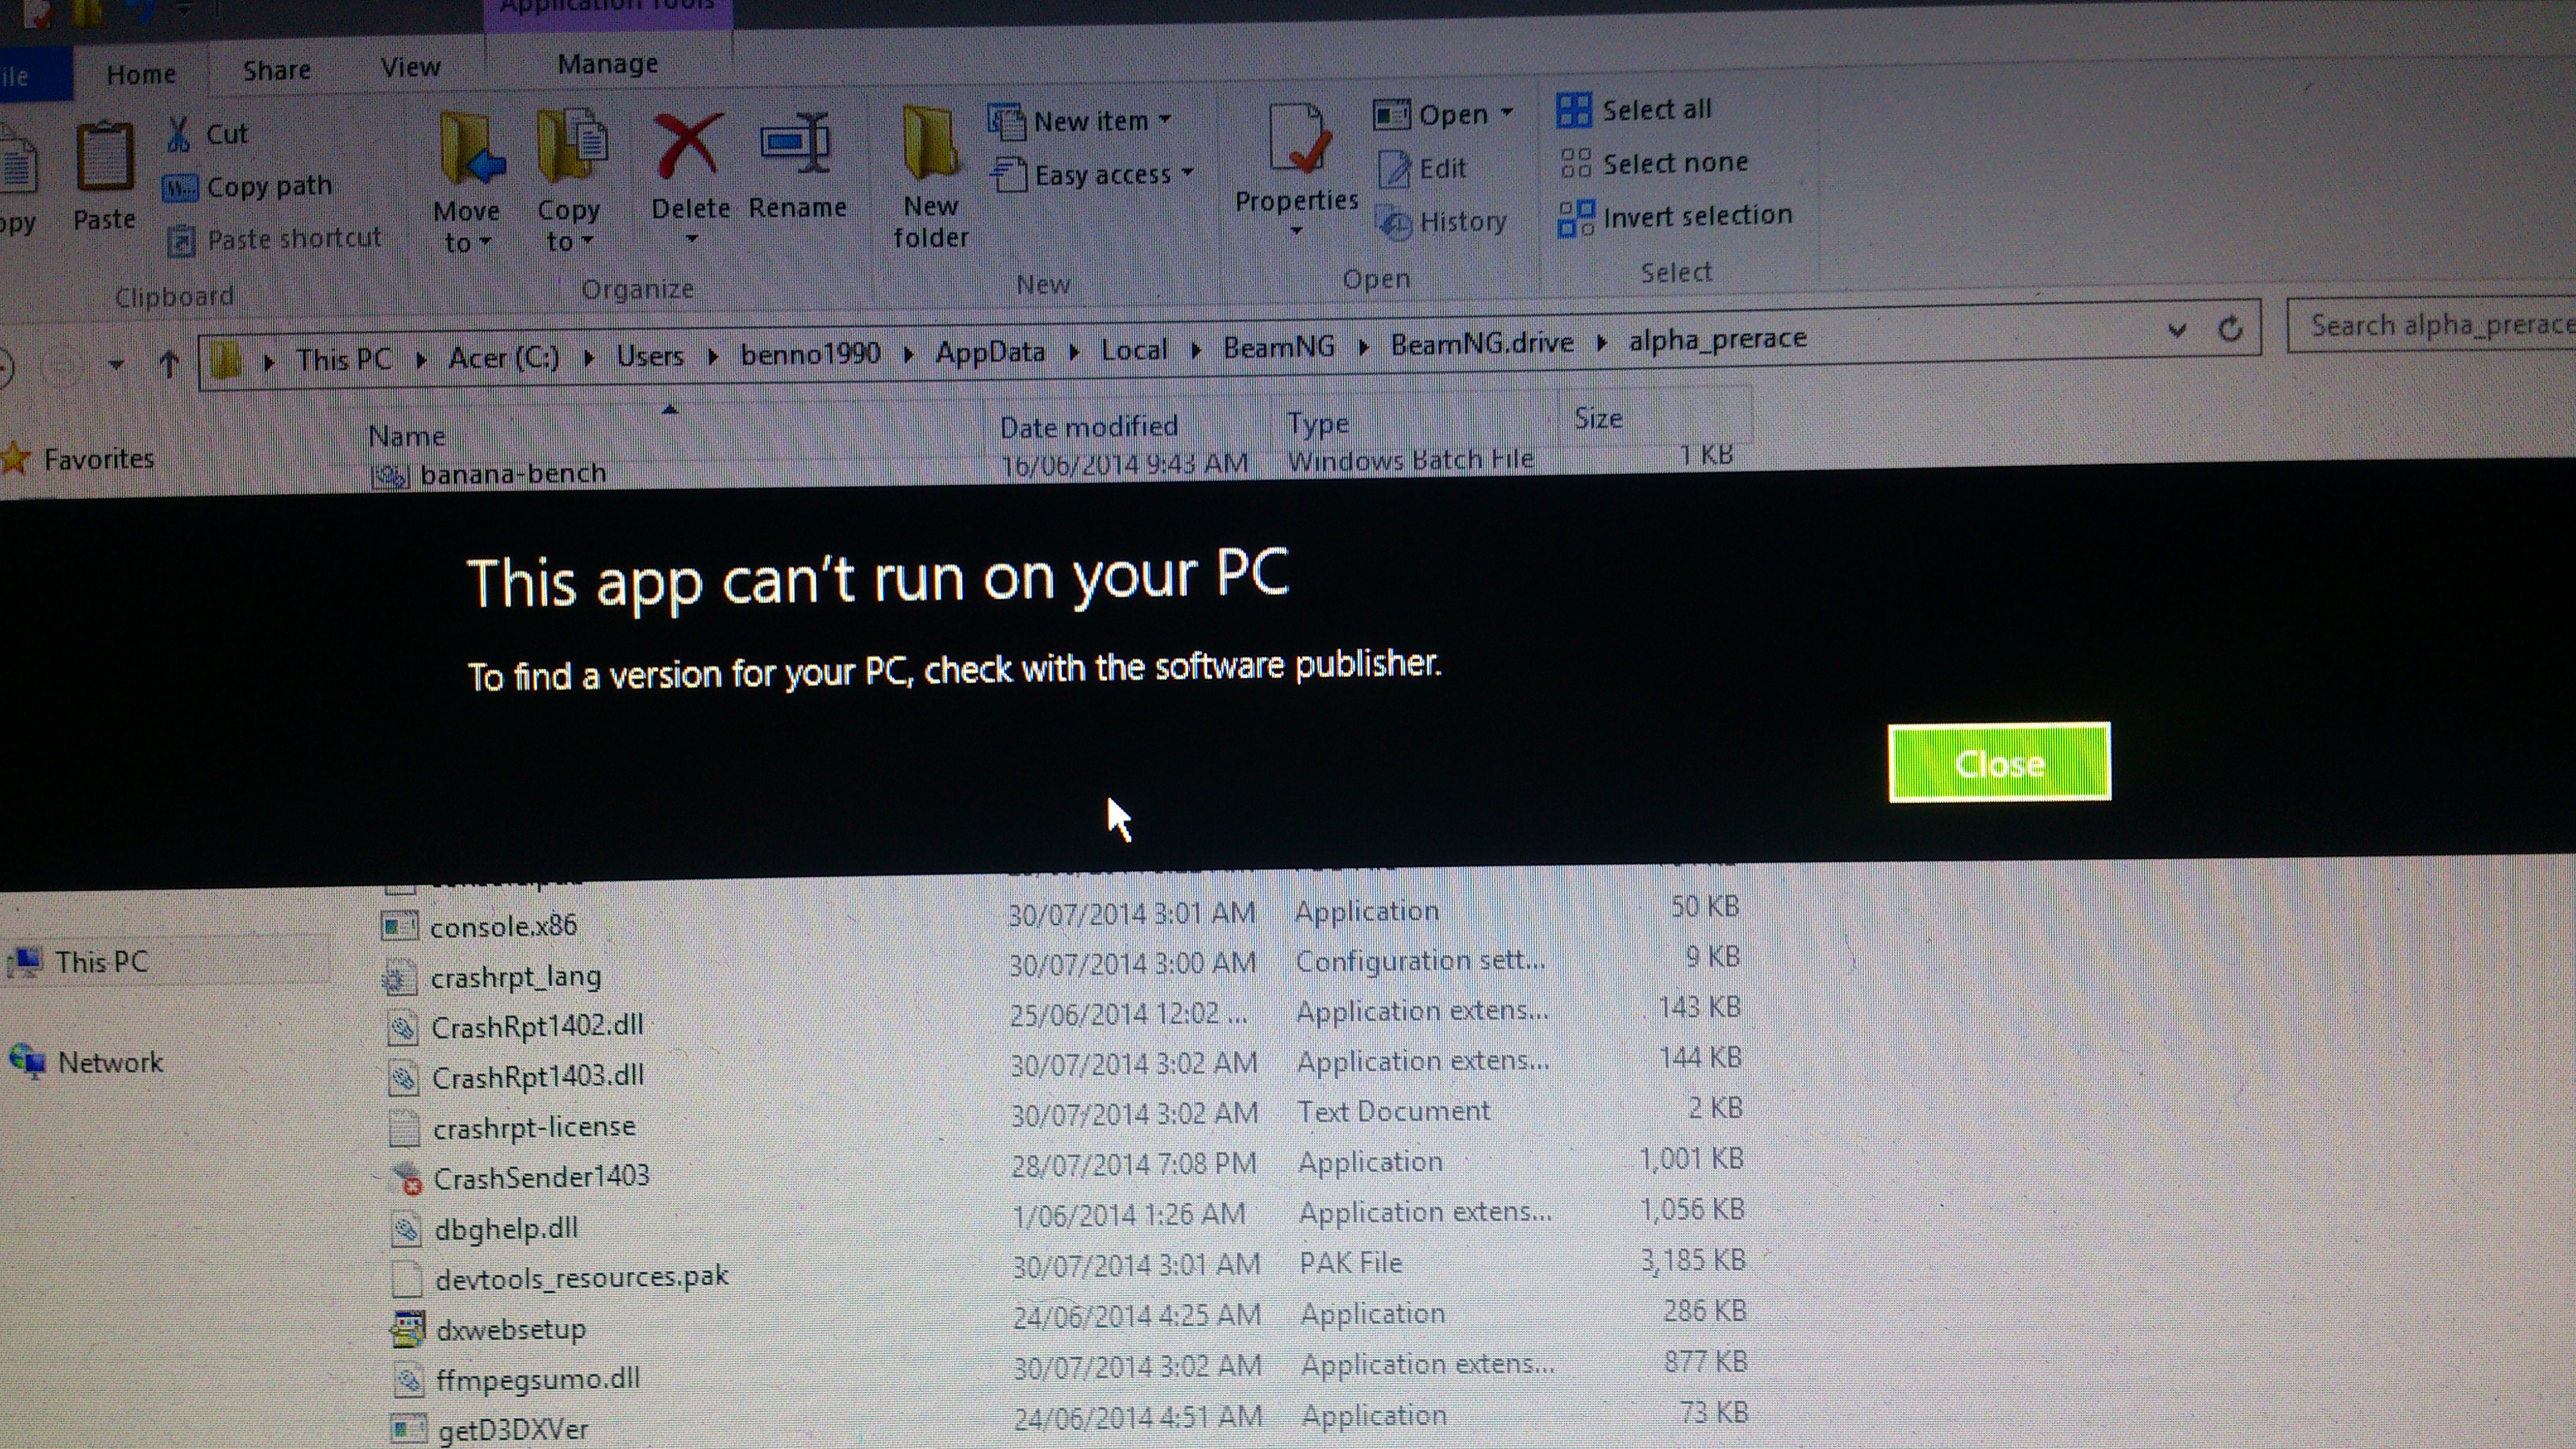Click Paste shortcut in the ribbon
Viewport: 2576px width, 1449px height.
click(276, 239)
